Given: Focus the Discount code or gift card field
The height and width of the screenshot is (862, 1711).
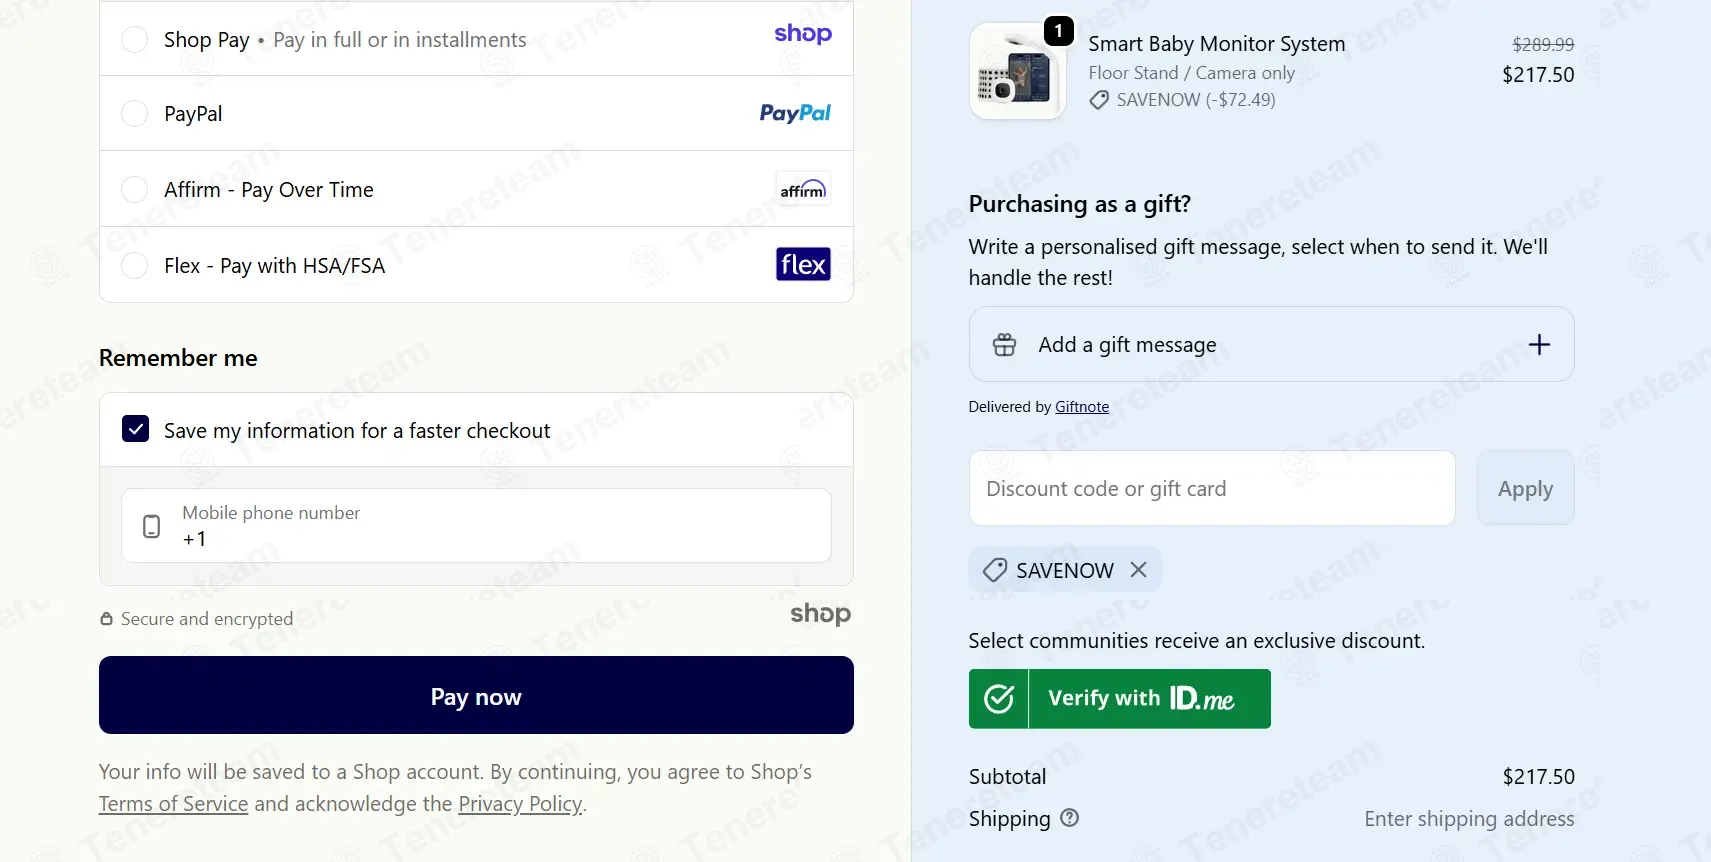Looking at the screenshot, I should [1212, 488].
